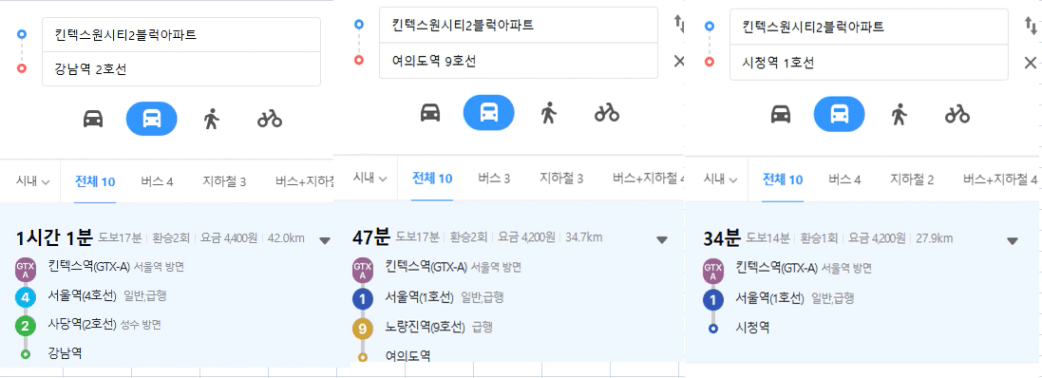Open the 시내 dropdown in the 강남역 panel

click(34, 181)
